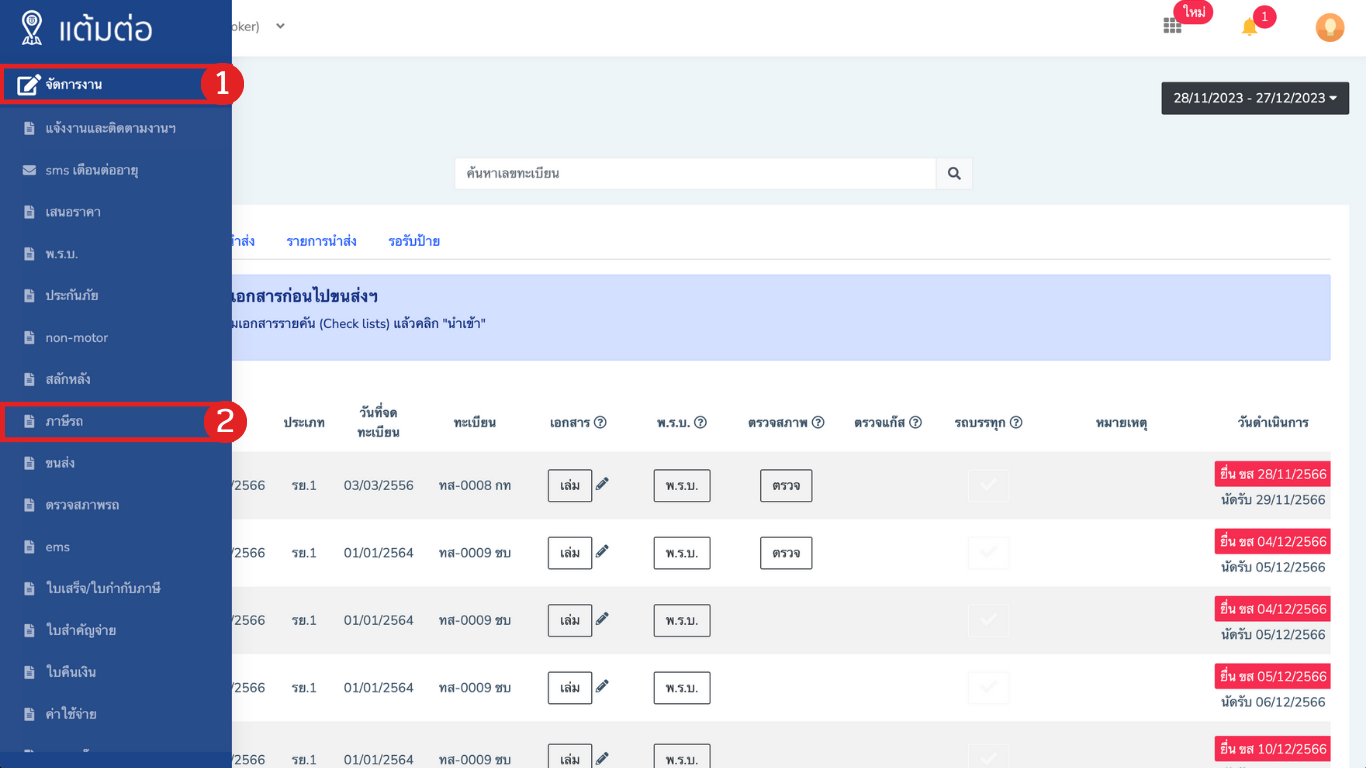Open the document icon for สลักหลัง
The width and height of the screenshot is (1366, 768).
coord(29,379)
